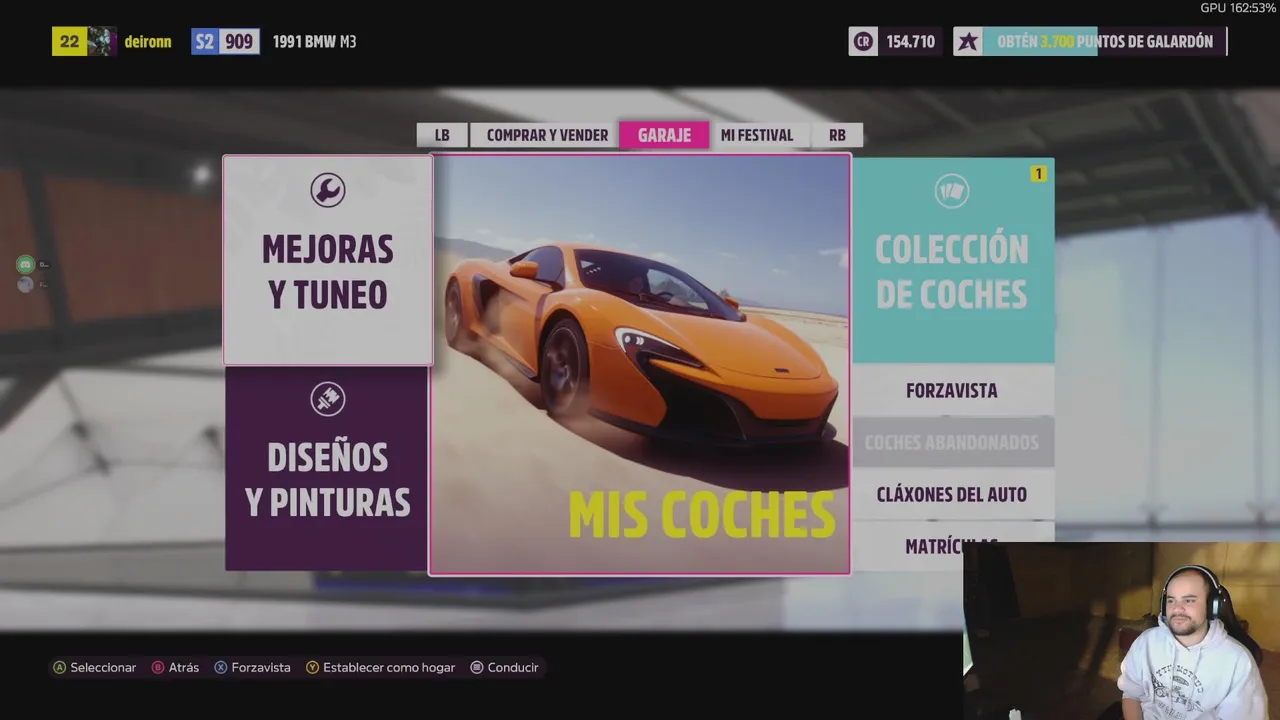Viewport: 1280px width, 720px height.
Task: Click the menu button Conducir prompt
Action: click(505, 667)
